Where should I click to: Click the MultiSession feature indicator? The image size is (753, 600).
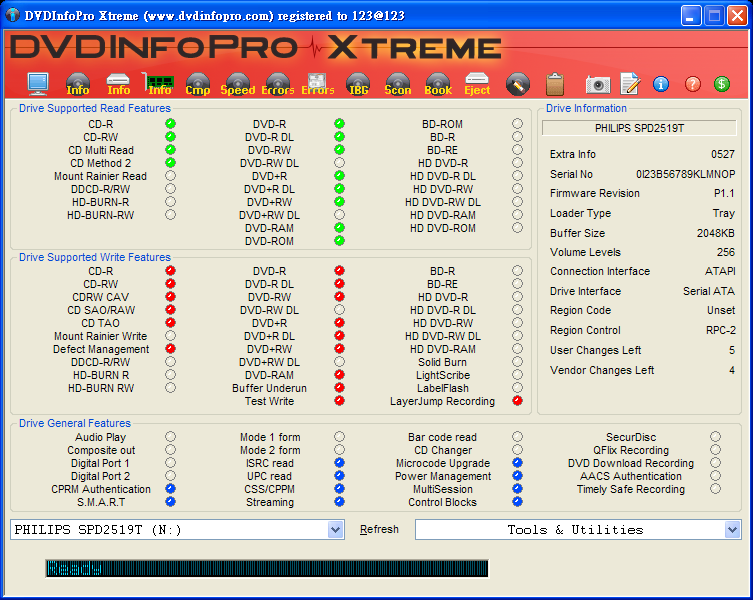point(517,489)
